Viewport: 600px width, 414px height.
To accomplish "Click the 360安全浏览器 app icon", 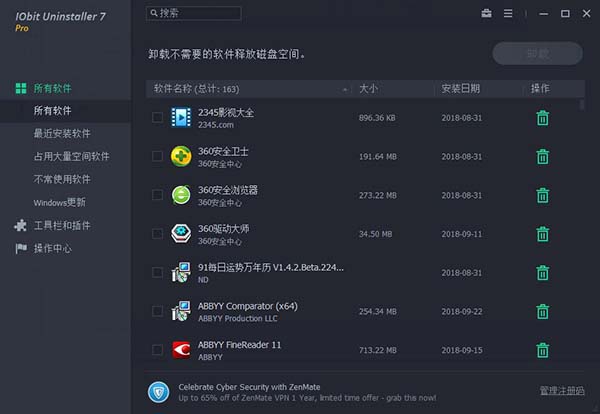I will click(x=181, y=195).
